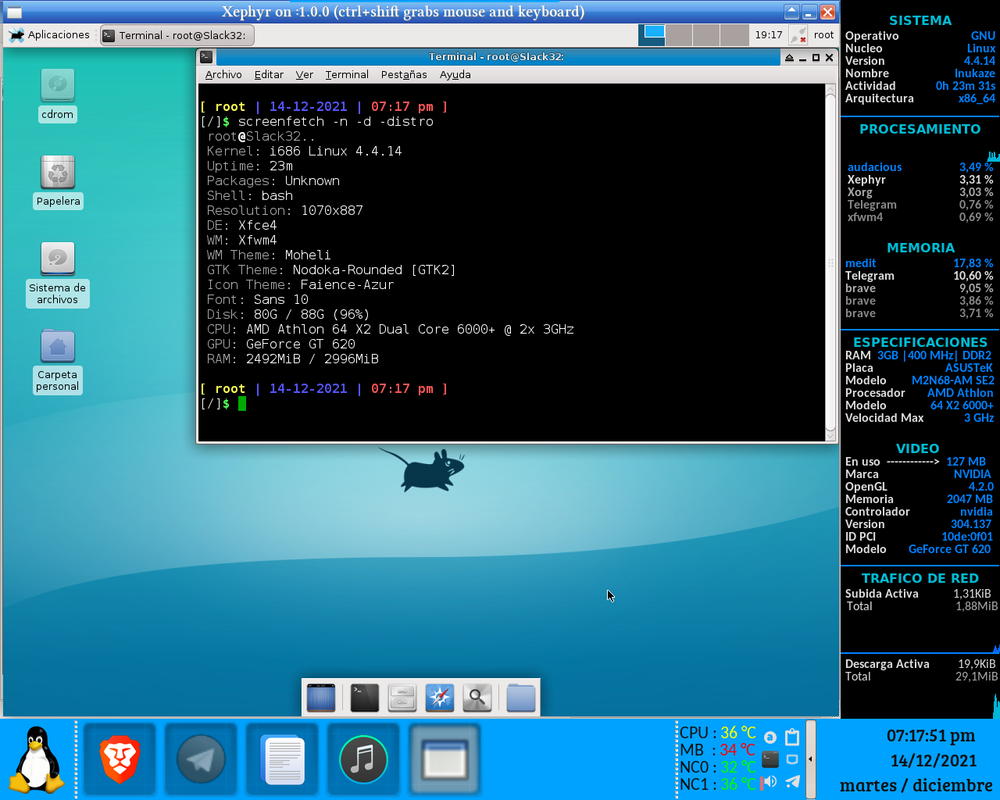Click the 'medit' memory entry

pyautogui.click(x=860, y=263)
